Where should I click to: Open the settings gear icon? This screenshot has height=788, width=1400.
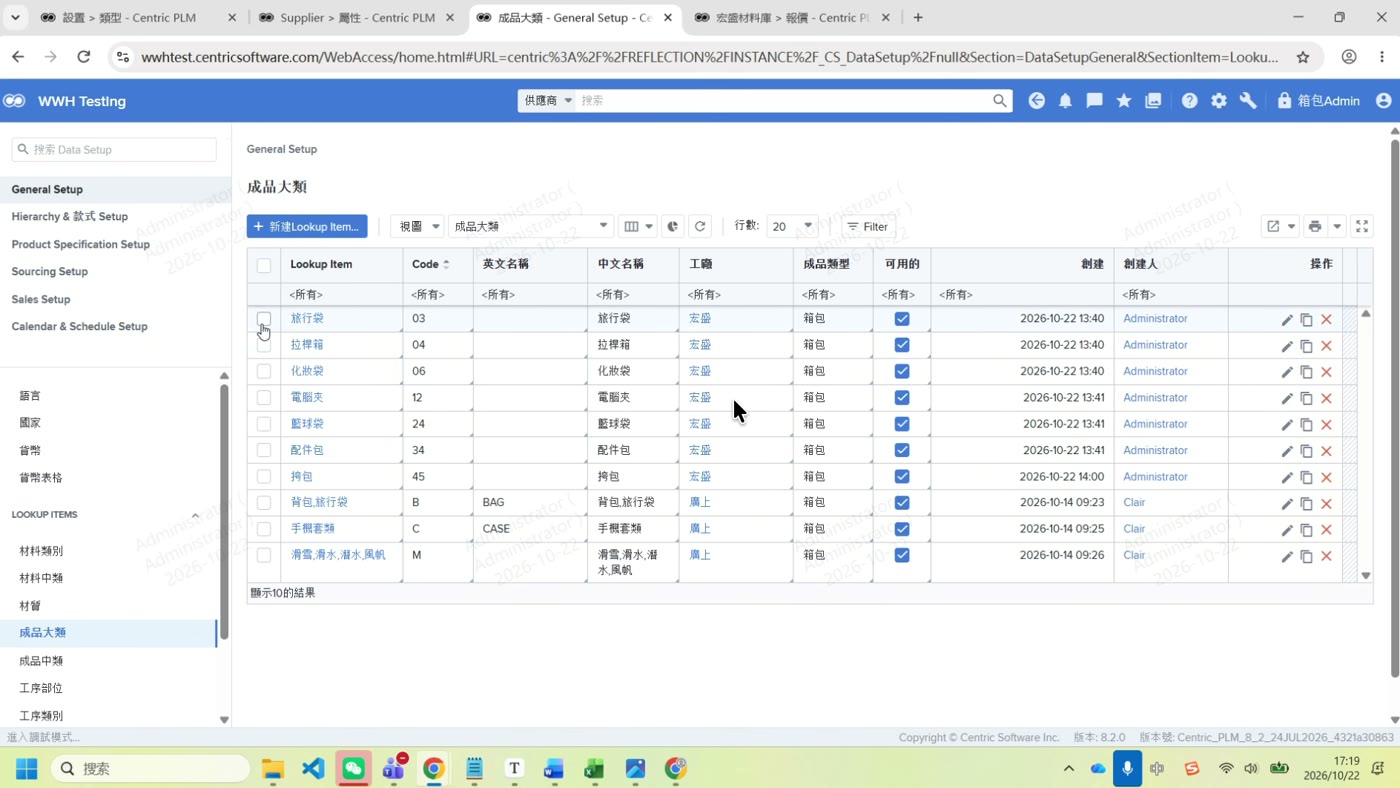click(x=1219, y=101)
